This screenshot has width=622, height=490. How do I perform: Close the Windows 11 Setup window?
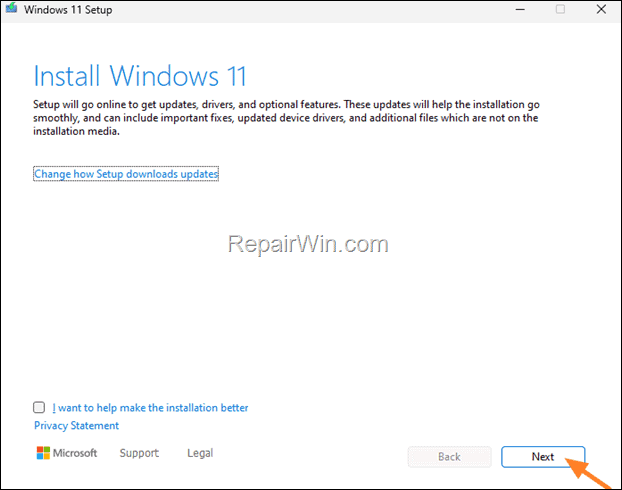click(x=601, y=9)
